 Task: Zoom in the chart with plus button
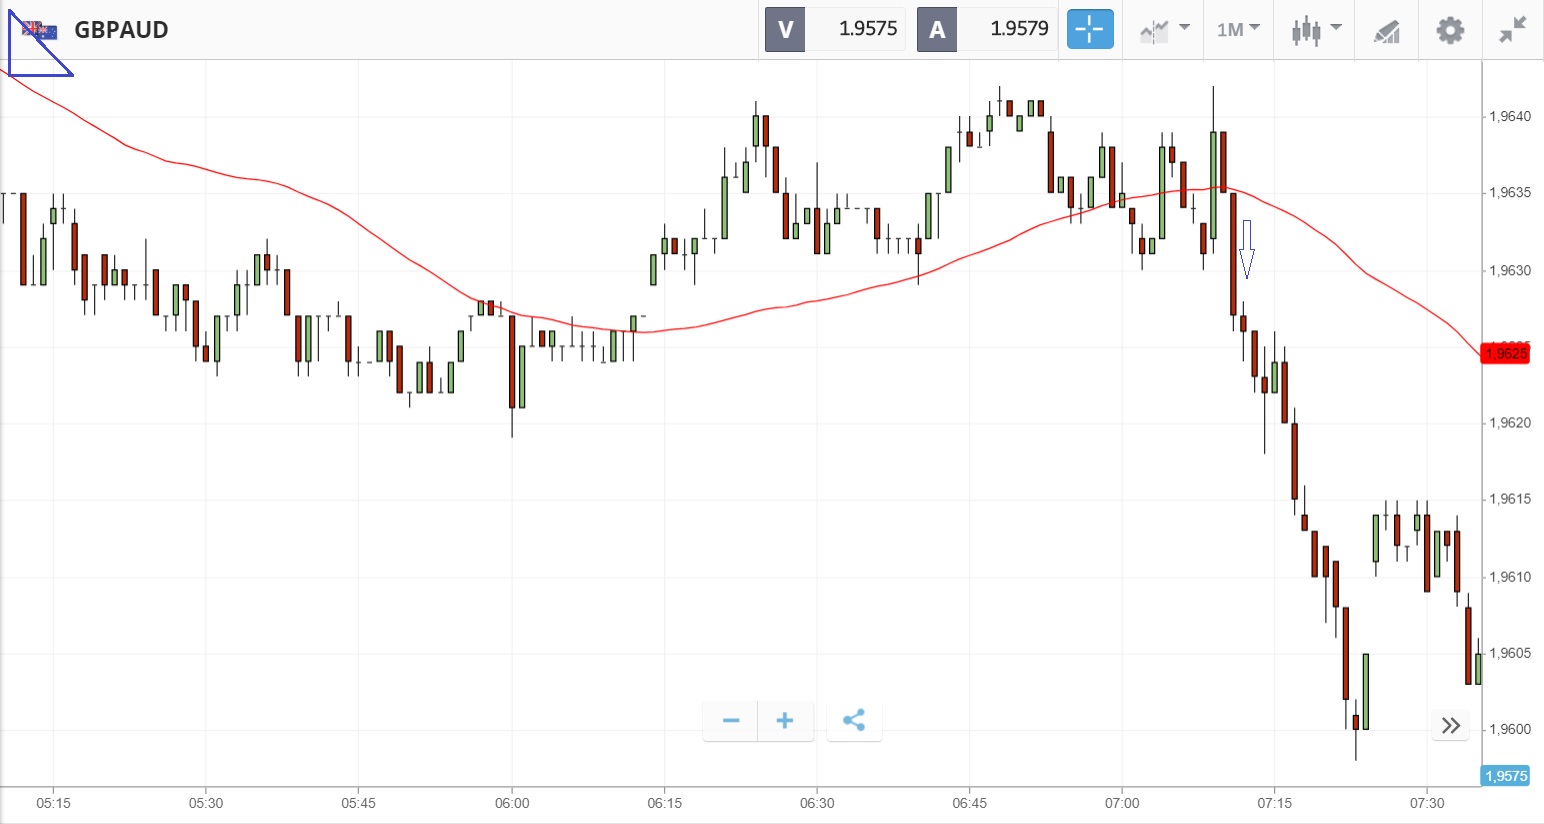(785, 721)
